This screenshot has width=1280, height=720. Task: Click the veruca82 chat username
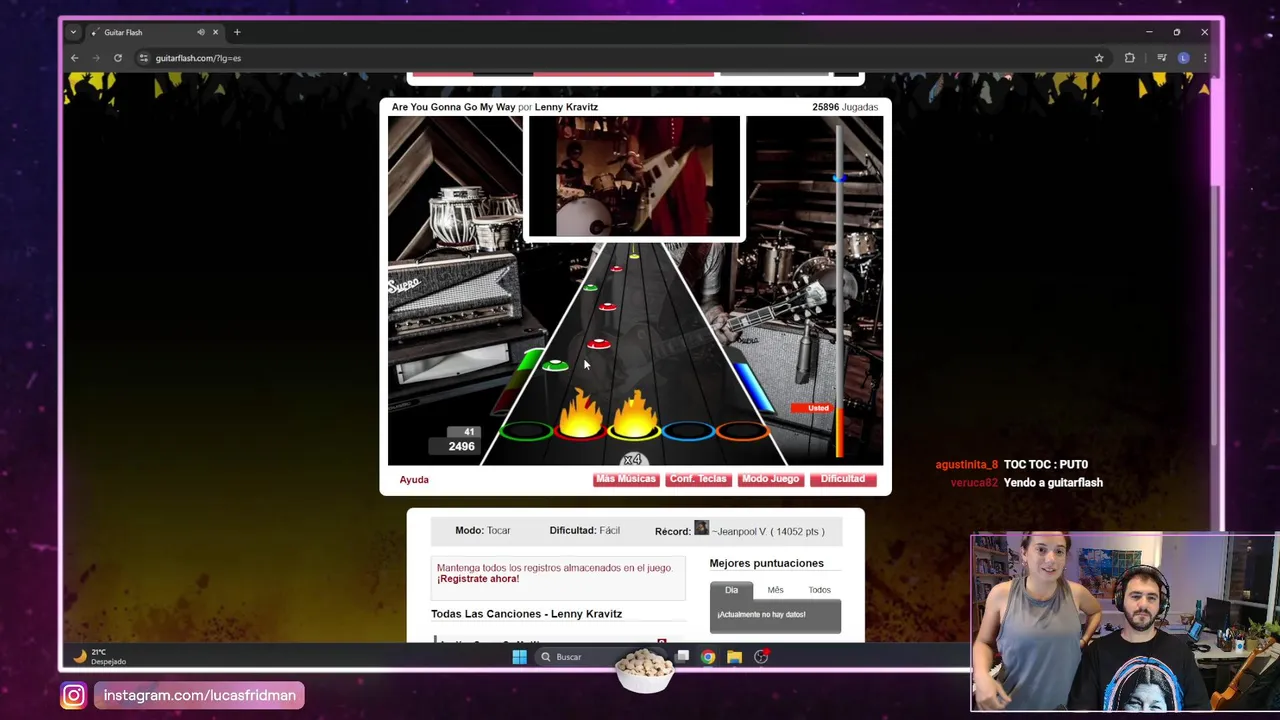click(974, 483)
